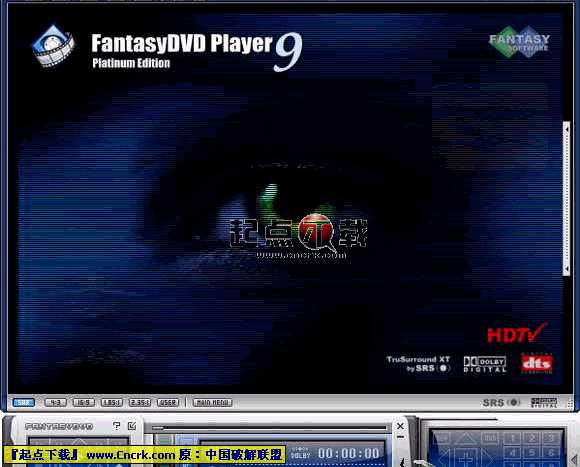Navigate up on DVD remote pad
The width and height of the screenshot is (580, 467).
point(466,438)
